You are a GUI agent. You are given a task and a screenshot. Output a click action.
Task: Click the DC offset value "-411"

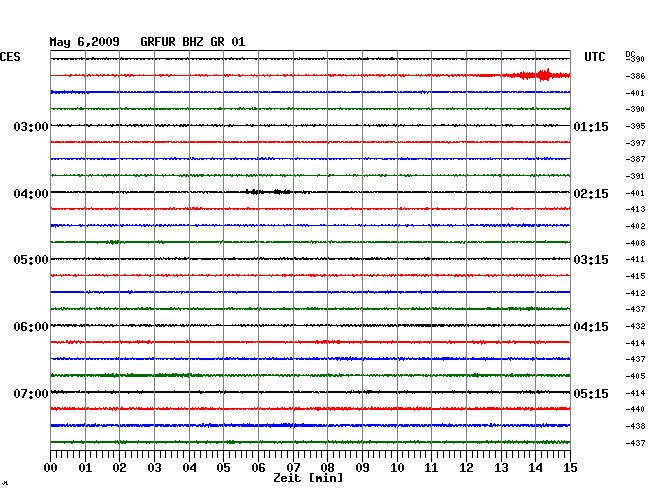click(635, 259)
